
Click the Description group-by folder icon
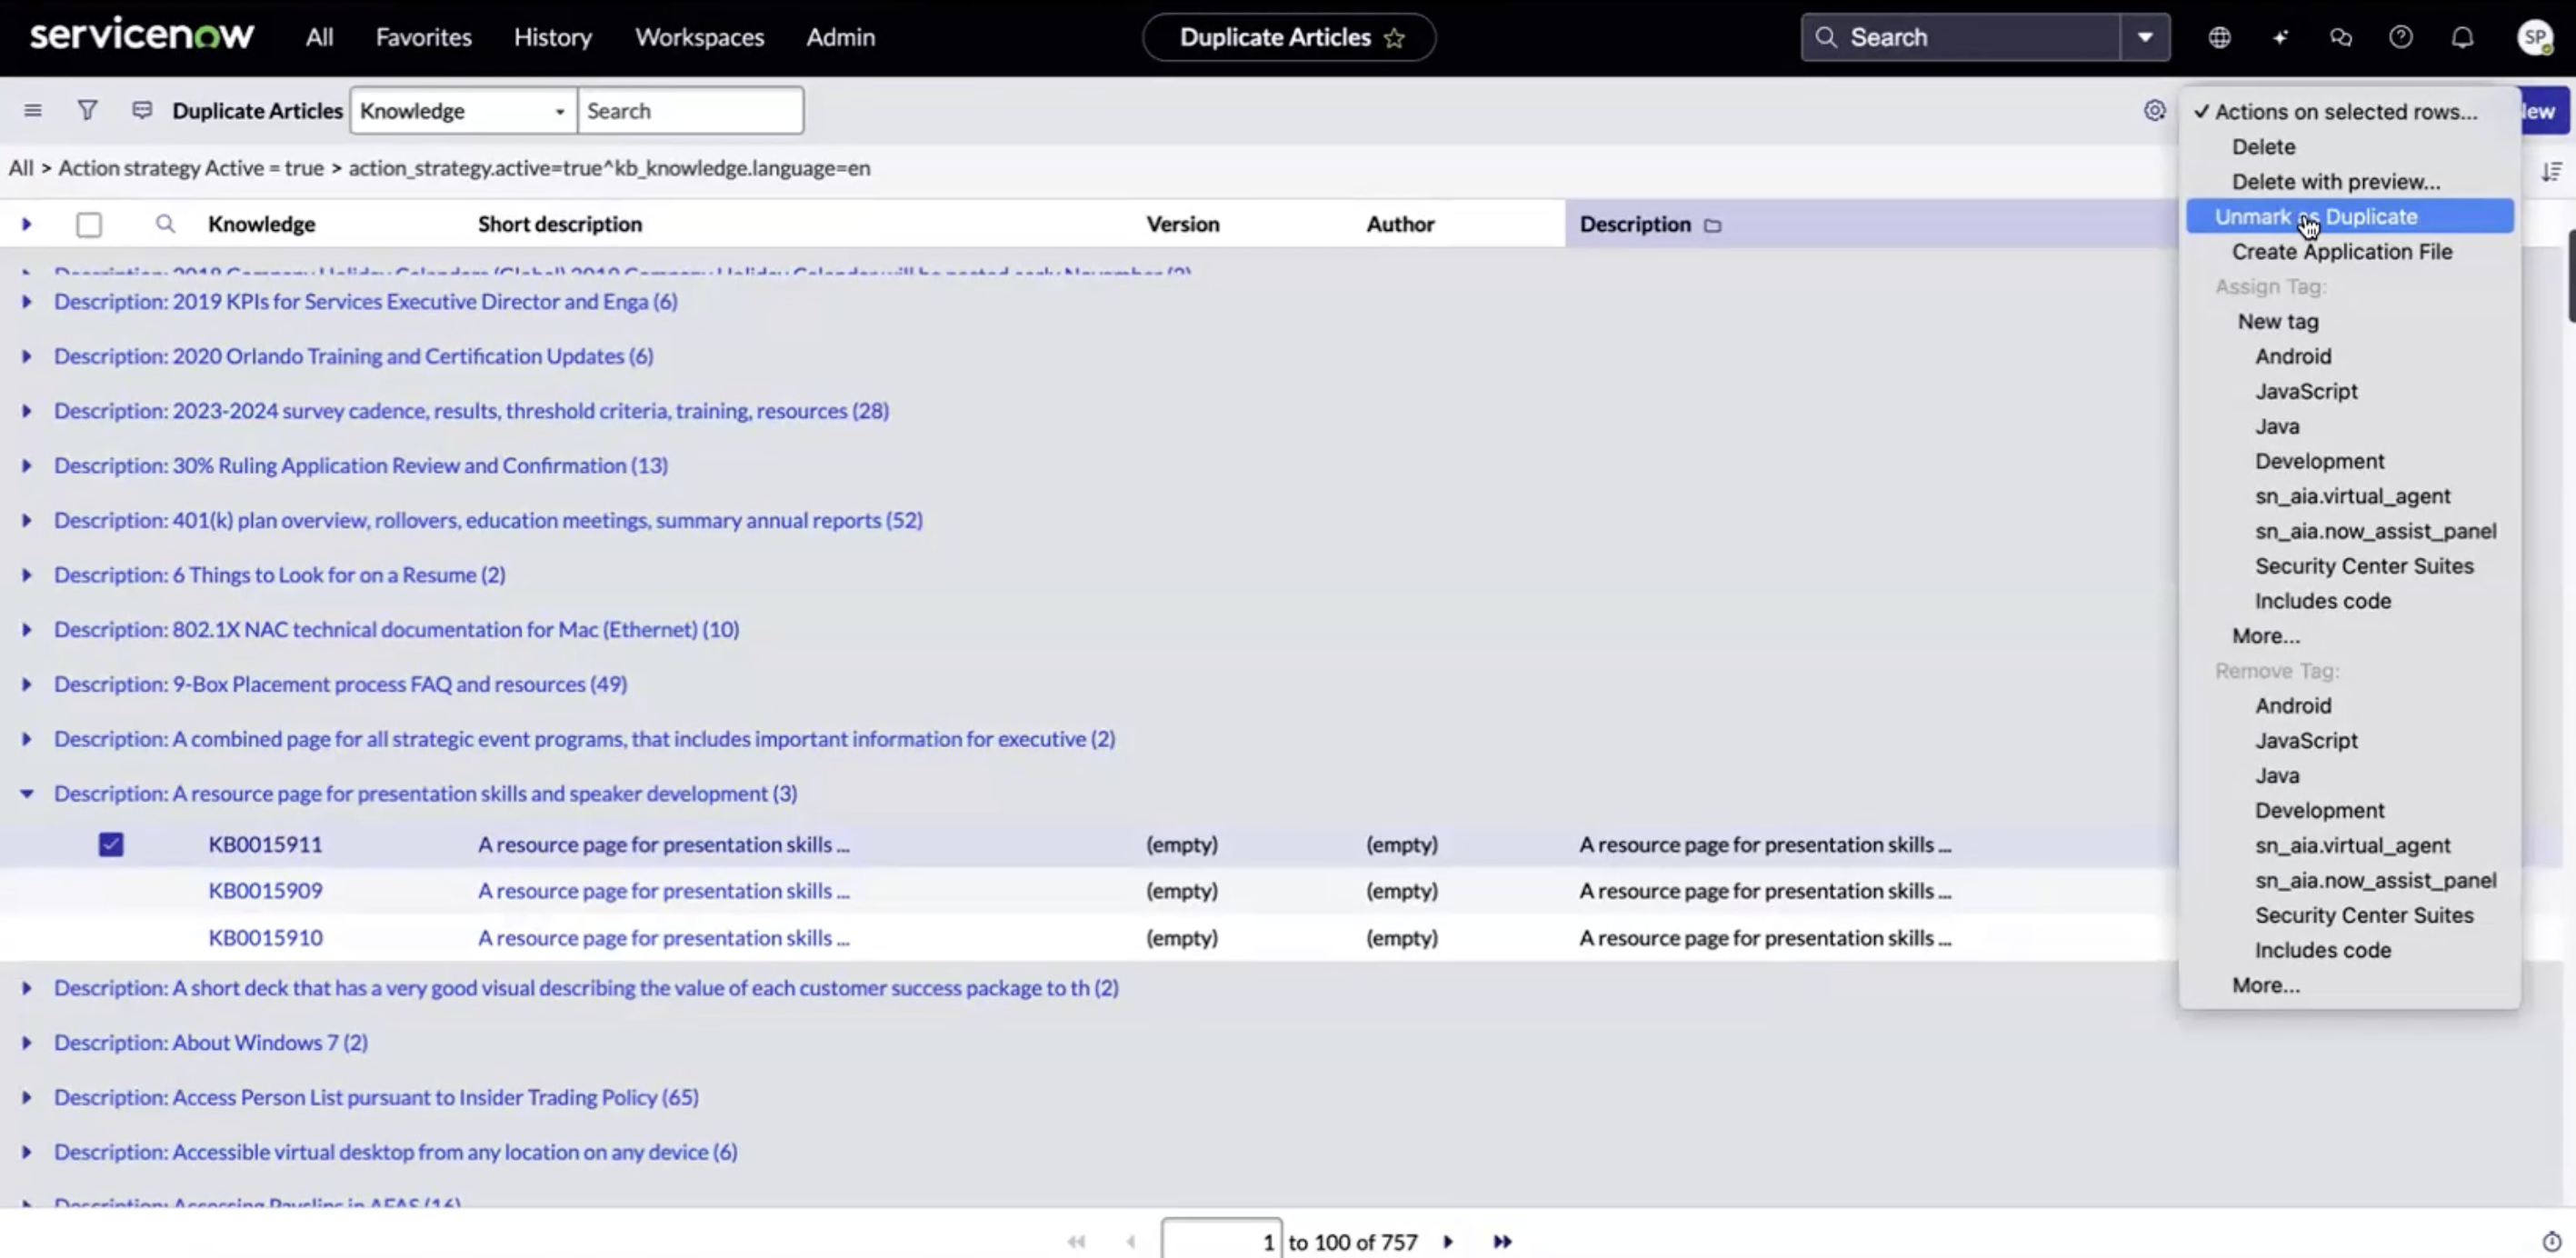click(x=1712, y=225)
